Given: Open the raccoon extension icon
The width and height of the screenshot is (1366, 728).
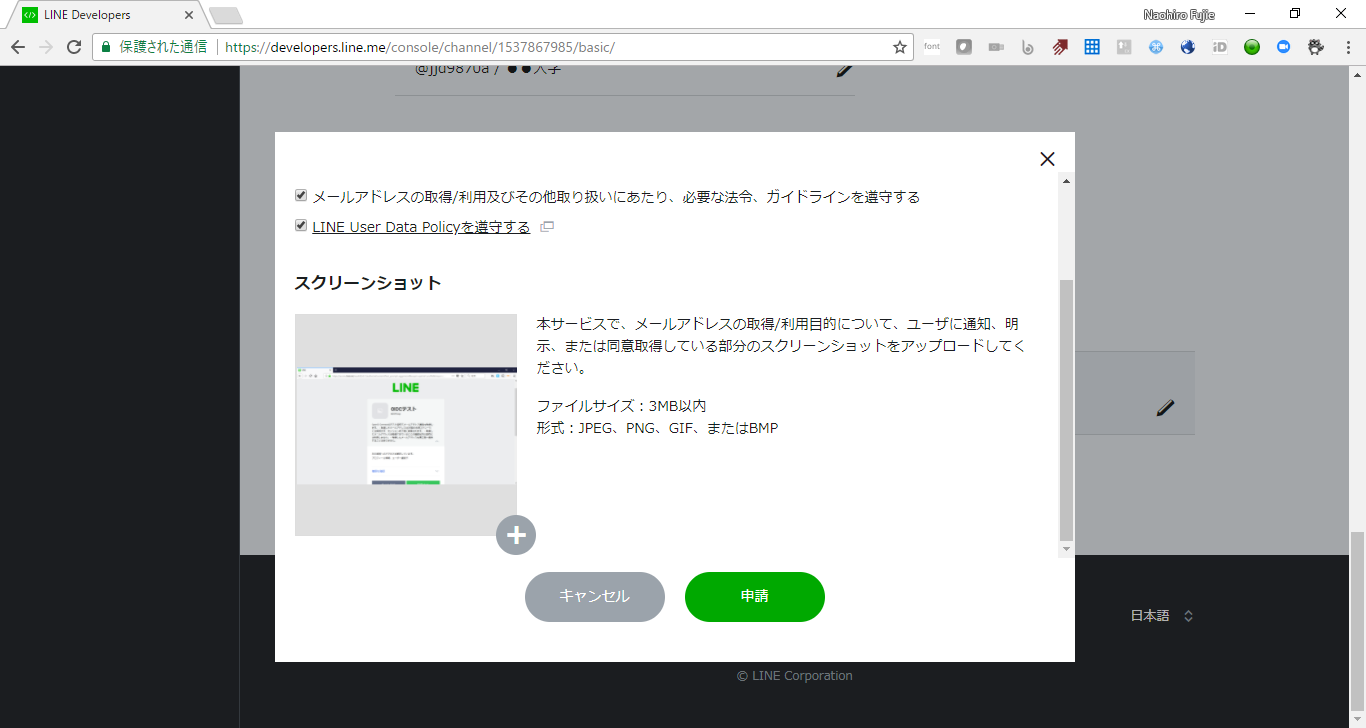Looking at the screenshot, I should click(1315, 46).
